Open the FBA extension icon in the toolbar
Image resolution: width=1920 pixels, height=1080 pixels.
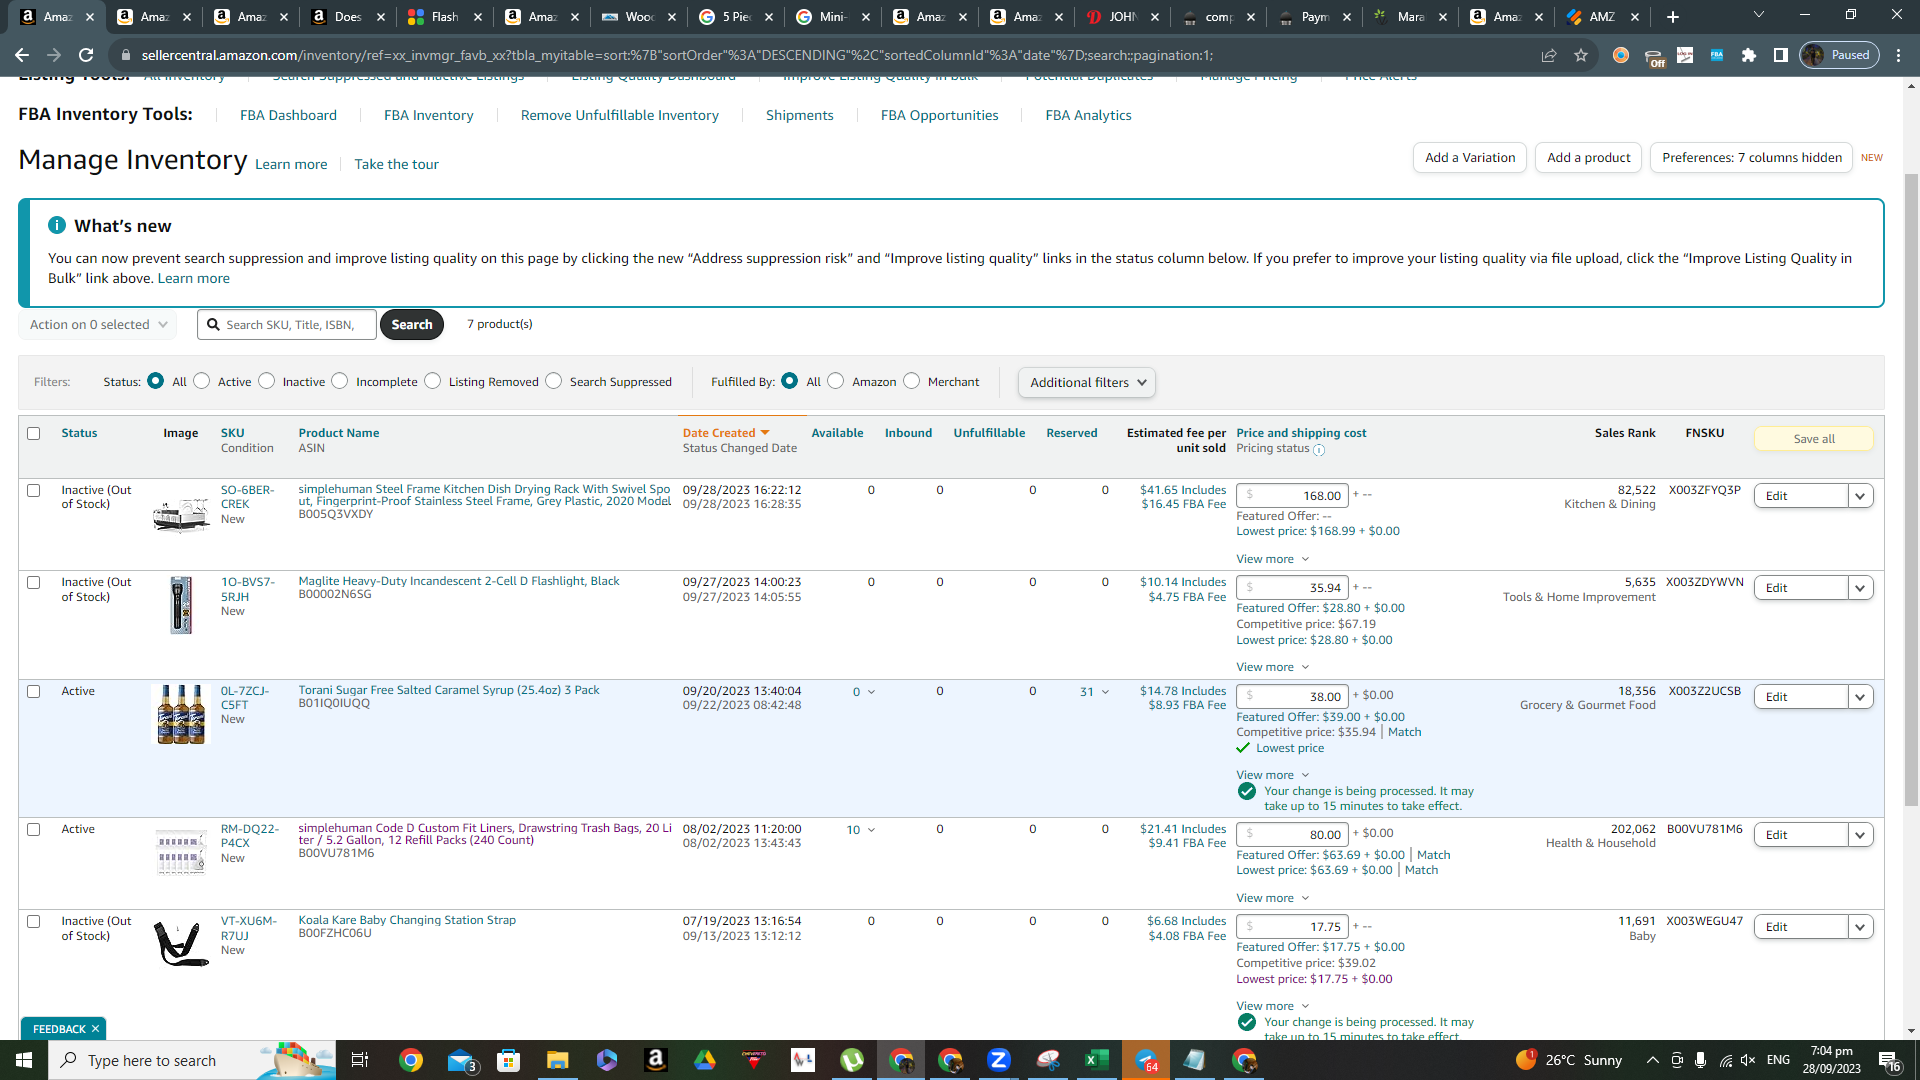point(1717,55)
